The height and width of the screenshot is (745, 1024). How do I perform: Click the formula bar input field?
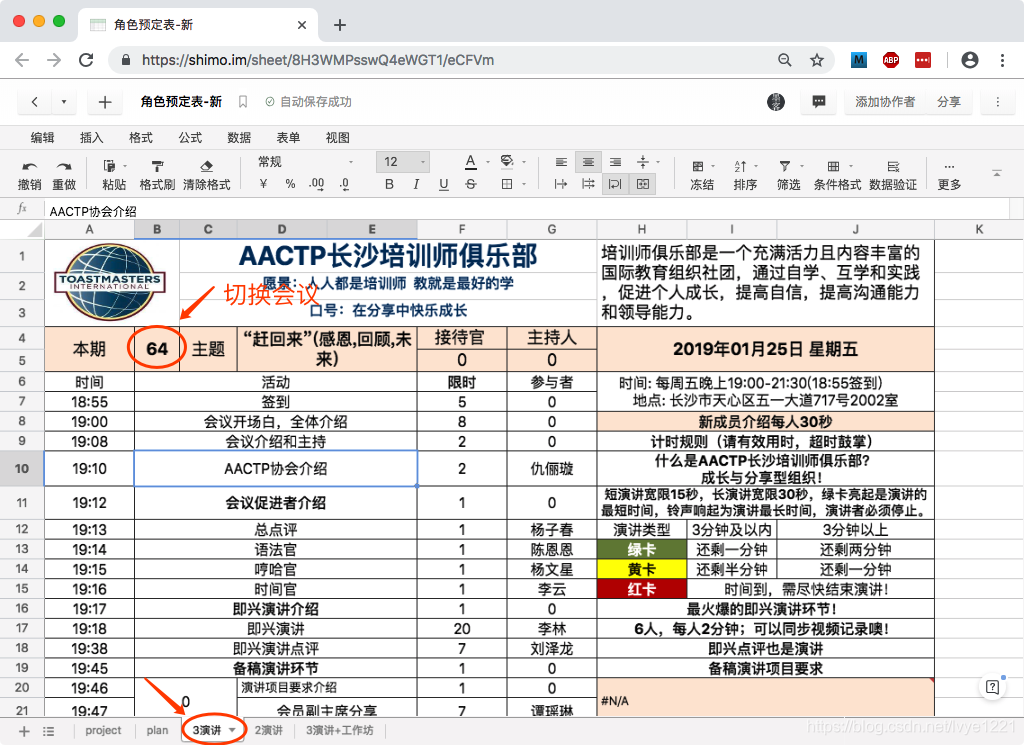pos(529,211)
